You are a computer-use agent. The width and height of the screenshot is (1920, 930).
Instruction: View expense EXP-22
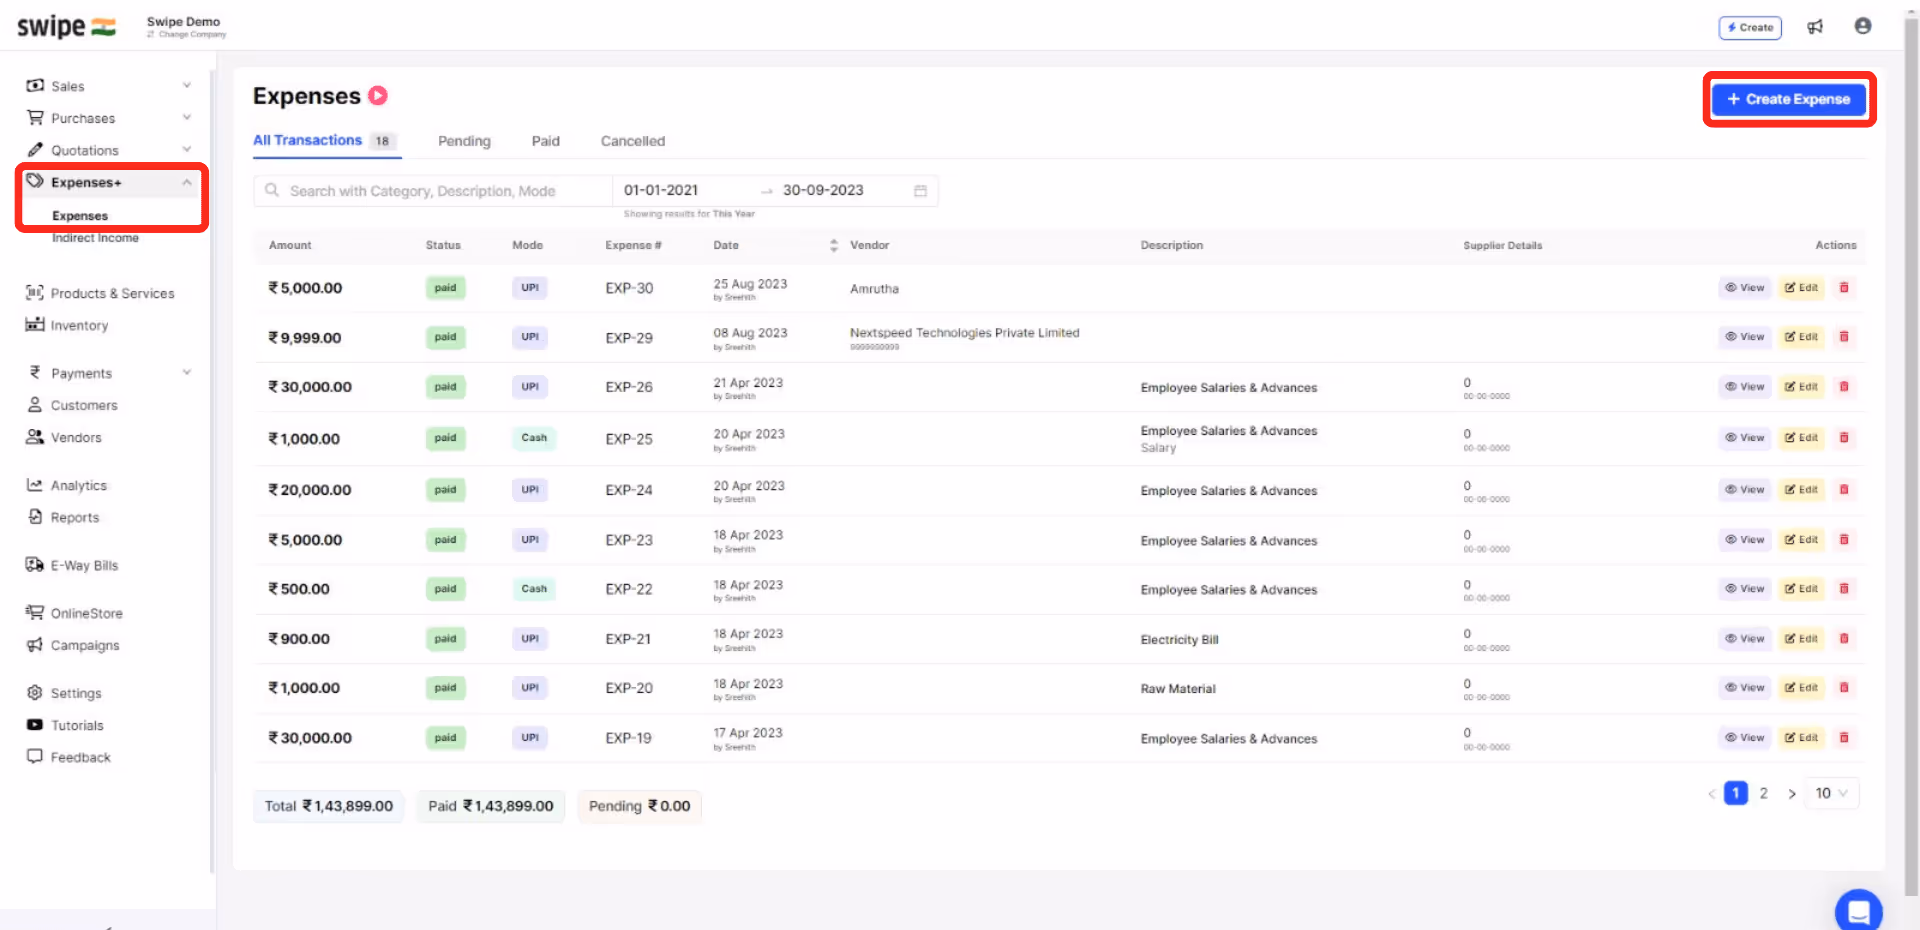pyautogui.click(x=1745, y=589)
